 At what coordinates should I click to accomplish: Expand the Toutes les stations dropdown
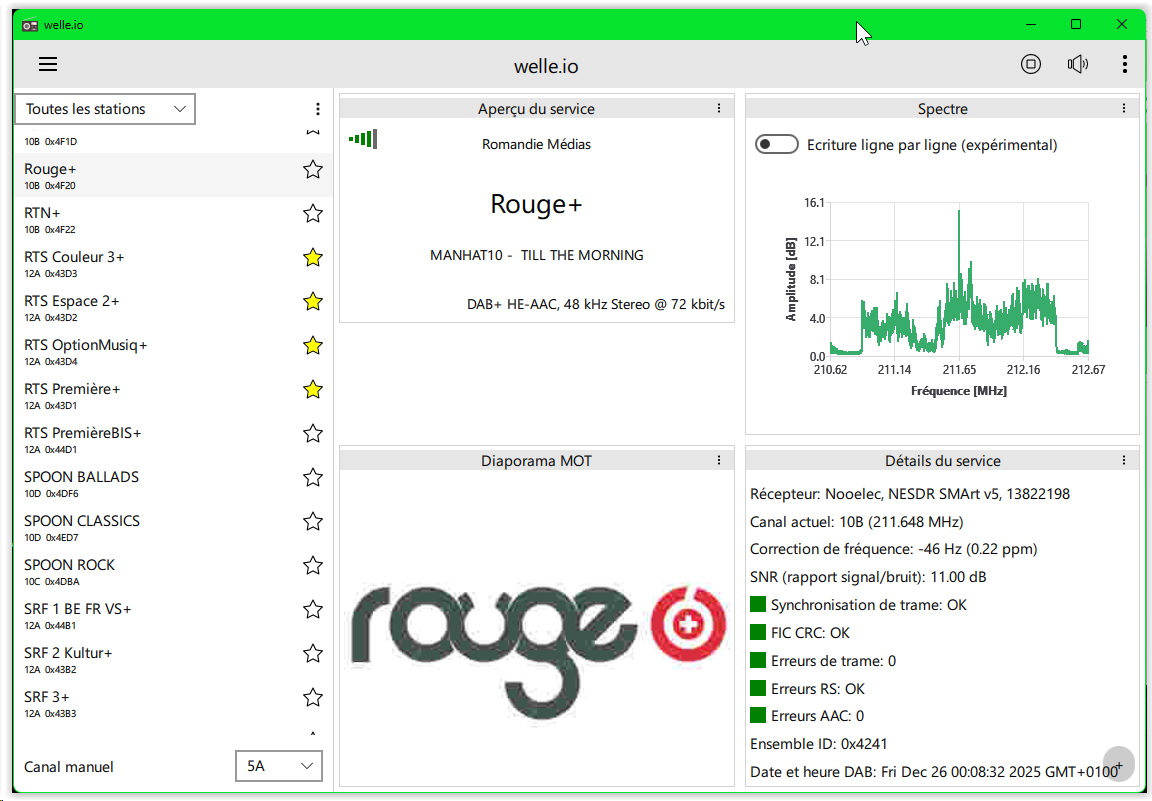pyautogui.click(x=105, y=109)
